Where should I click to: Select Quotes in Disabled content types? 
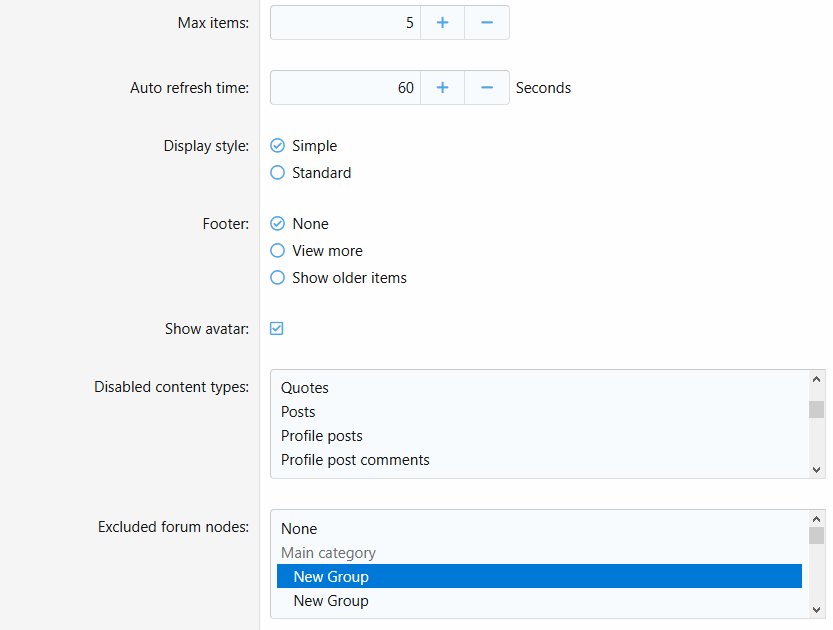point(305,388)
